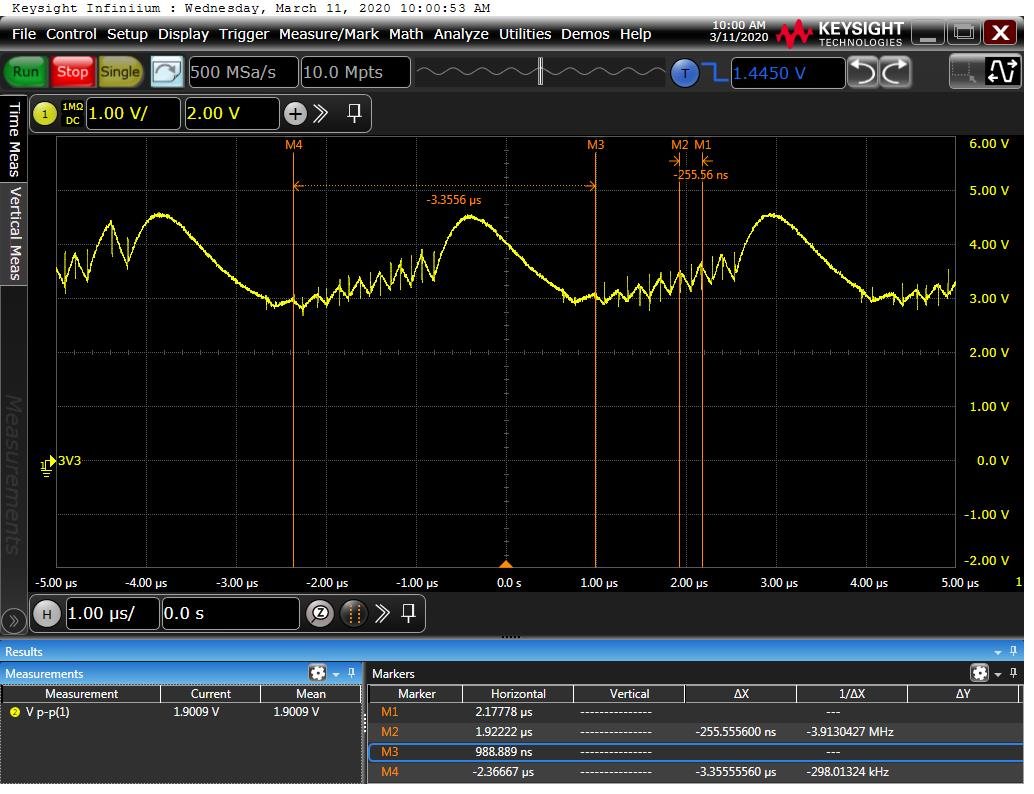1034x794 pixels.
Task: Open the Demos menu
Action: tap(585, 34)
